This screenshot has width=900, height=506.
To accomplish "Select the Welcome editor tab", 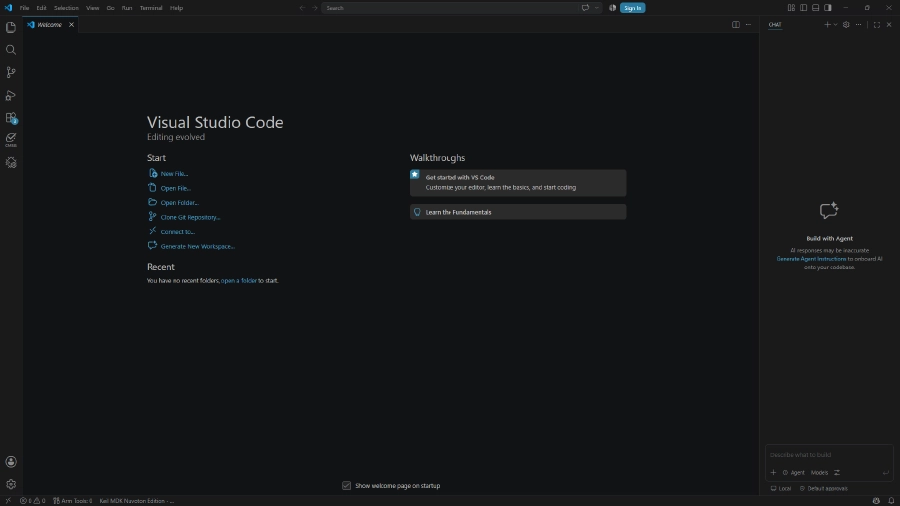I will 50,25.
